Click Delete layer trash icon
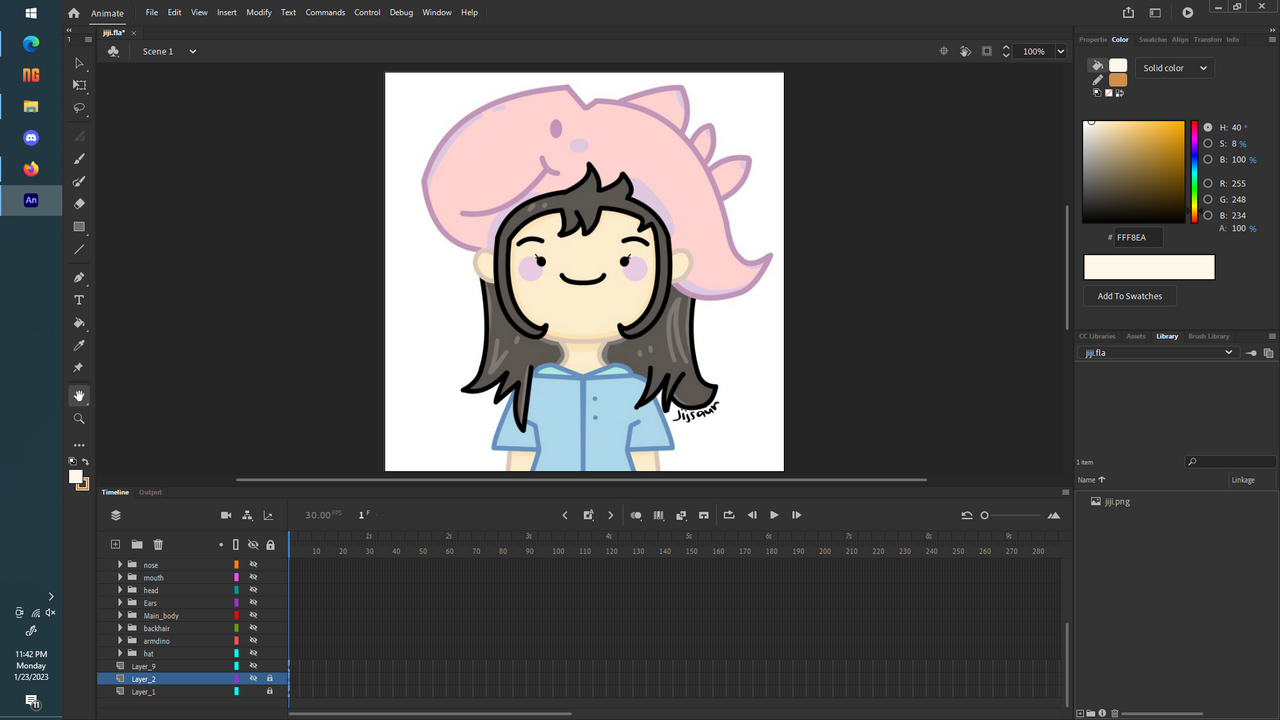 coord(158,544)
